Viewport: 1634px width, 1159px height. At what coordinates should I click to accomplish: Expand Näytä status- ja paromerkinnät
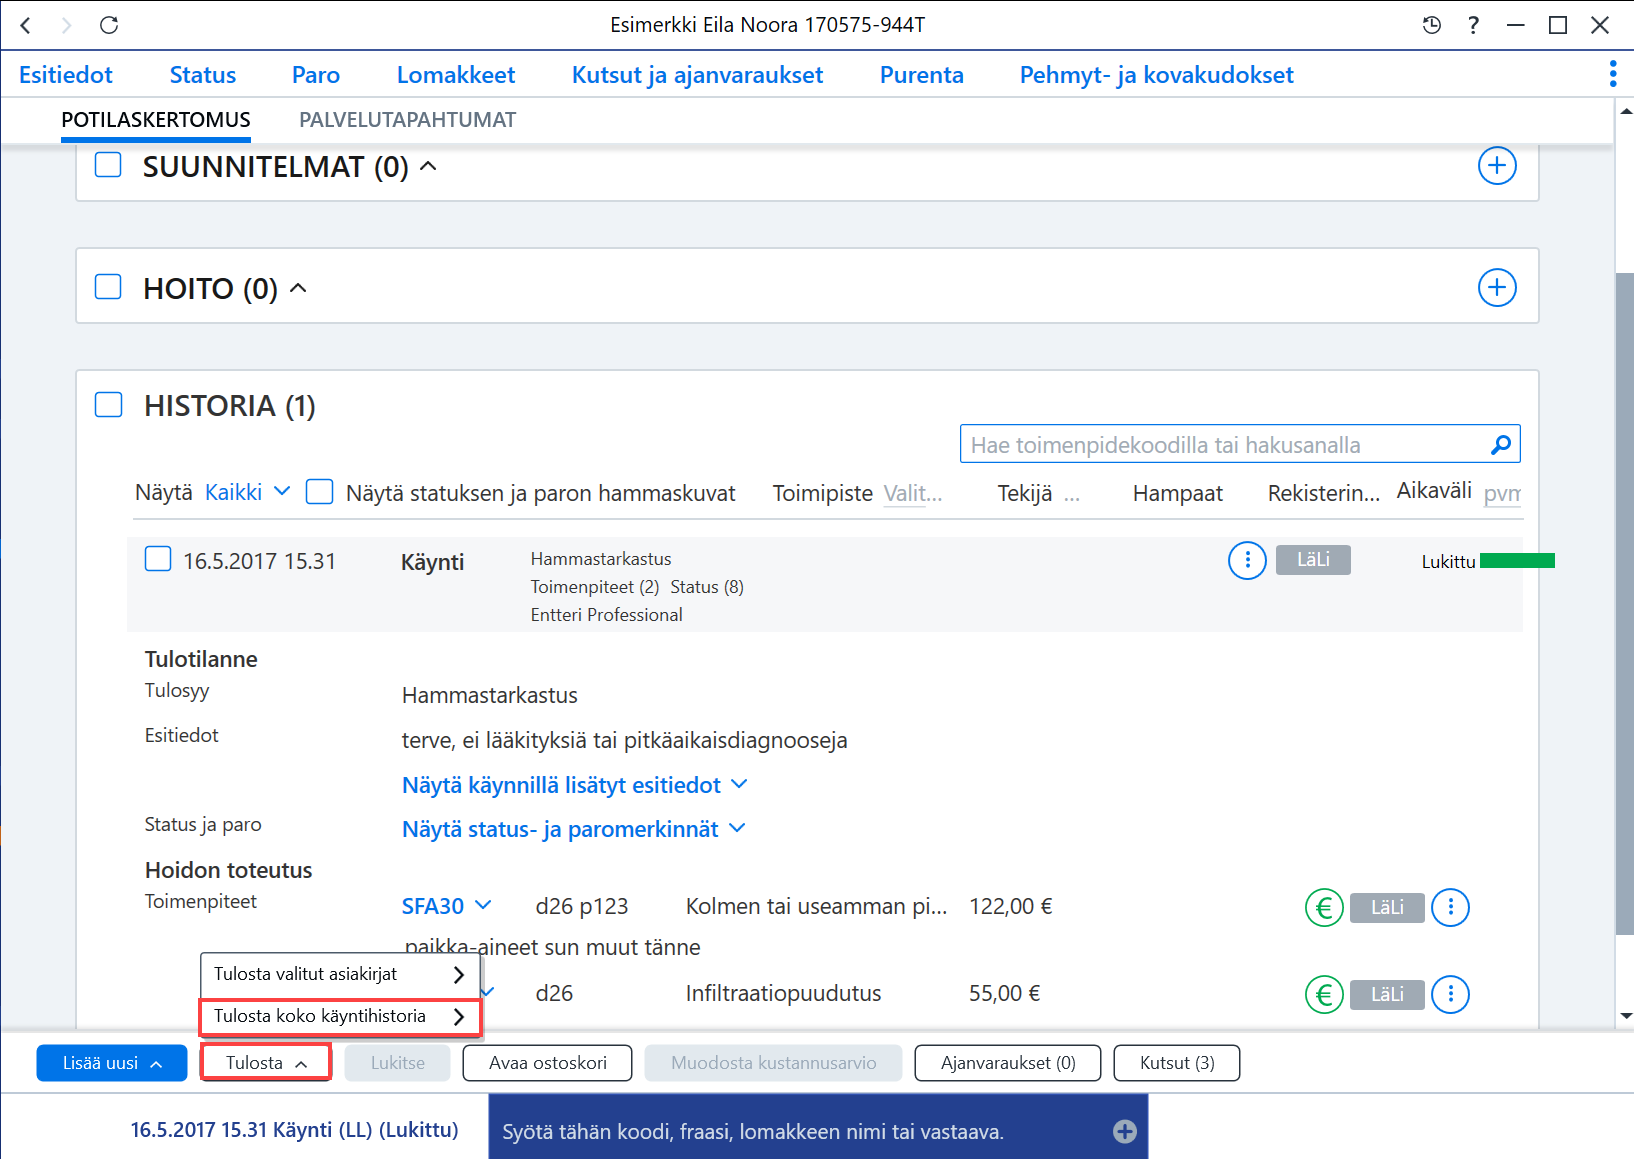click(573, 829)
